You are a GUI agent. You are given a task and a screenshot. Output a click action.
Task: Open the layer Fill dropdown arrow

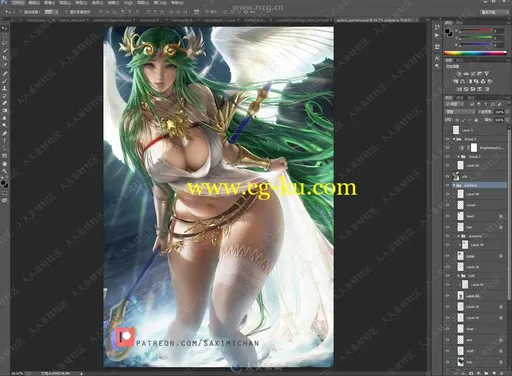point(506,120)
